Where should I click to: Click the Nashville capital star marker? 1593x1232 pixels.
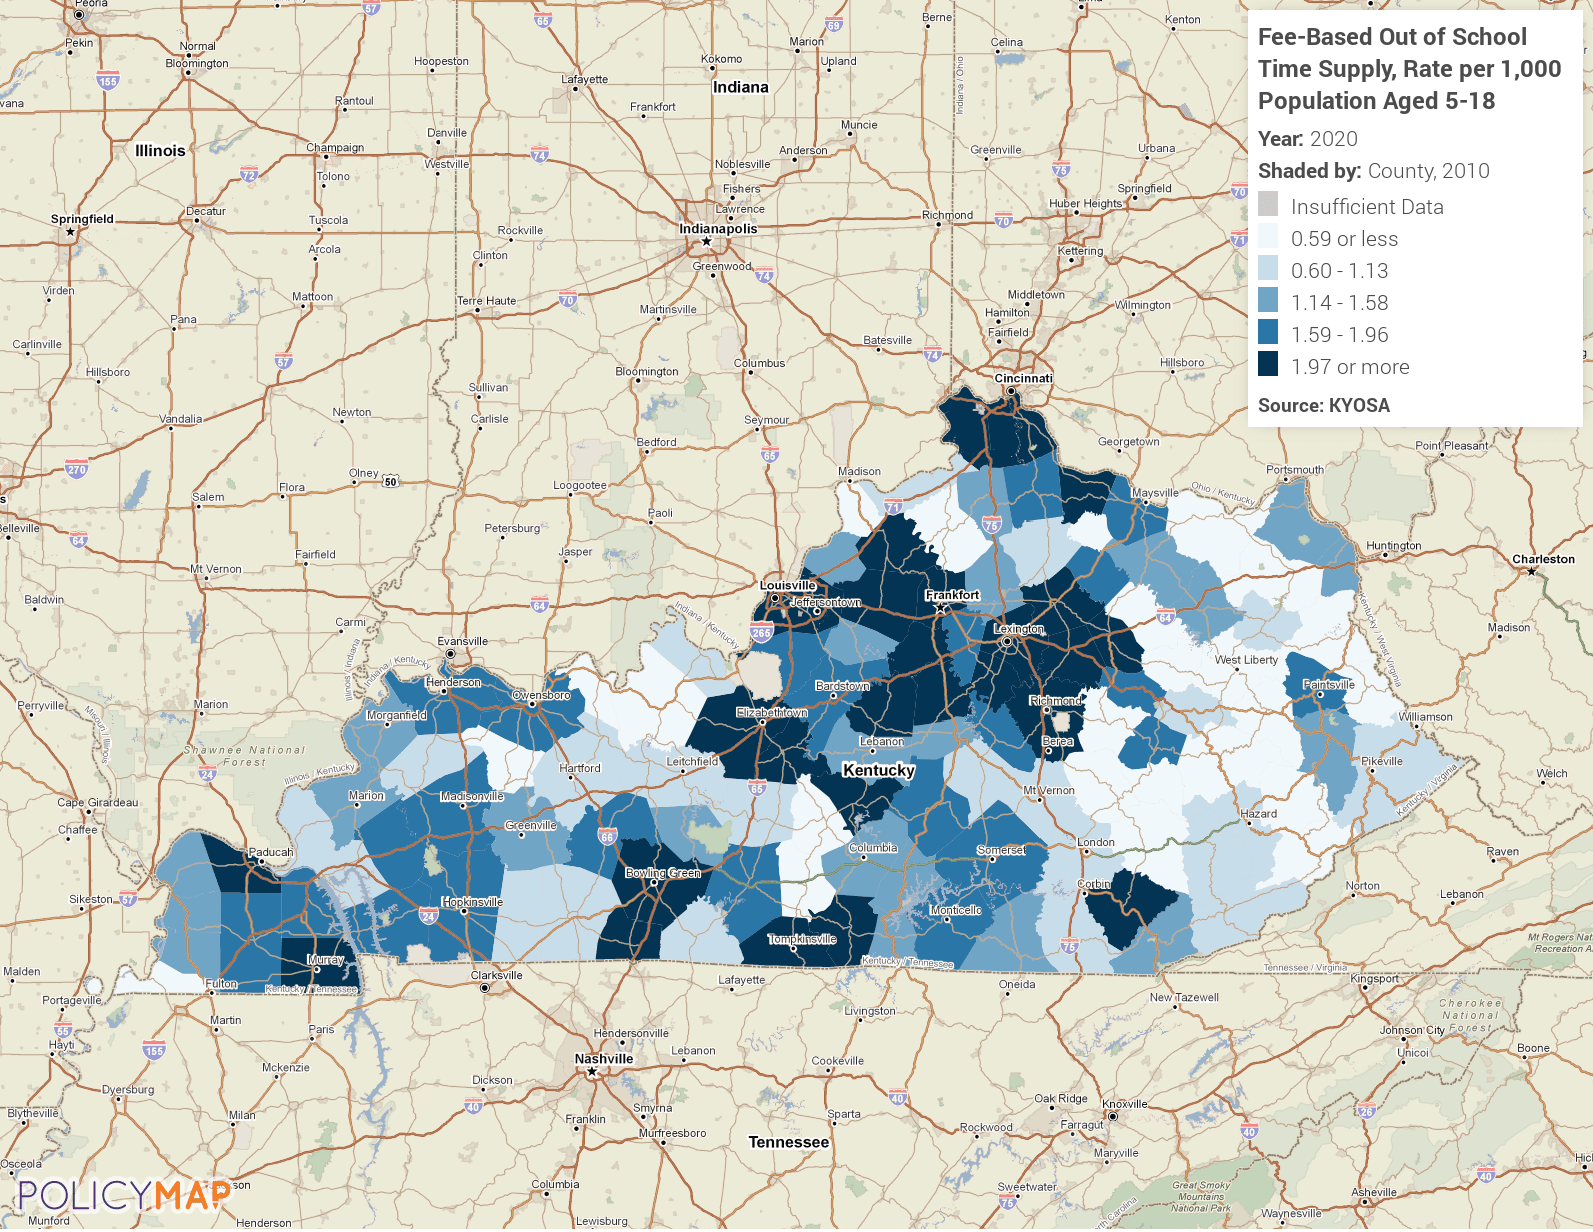tap(592, 1071)
